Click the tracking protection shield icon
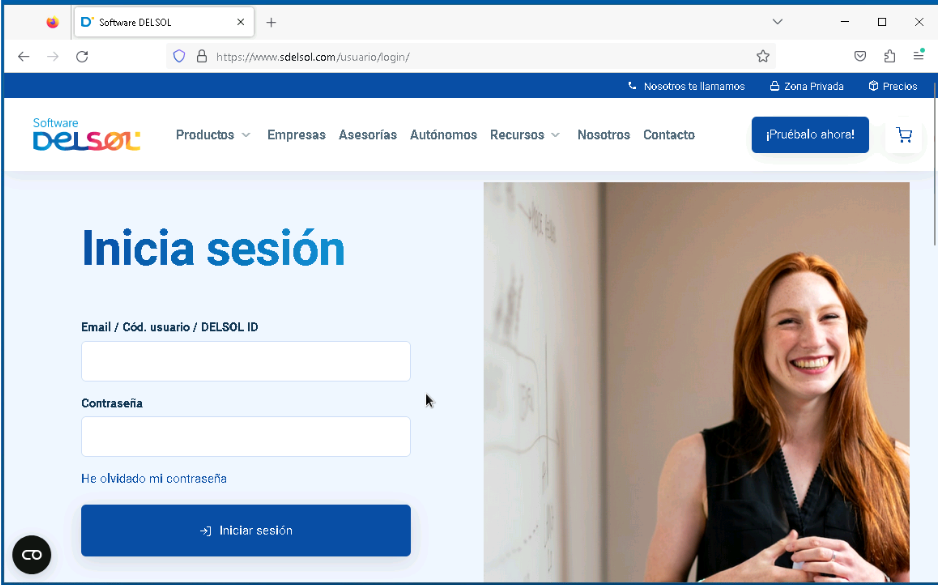 coord(179,57)
